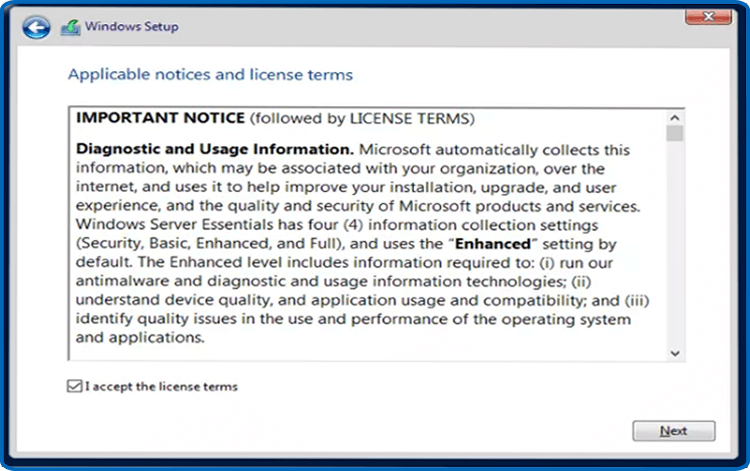Click the I accept the license terms label
The width and height of the screenshot is (750, 471).
coord(161,386)
